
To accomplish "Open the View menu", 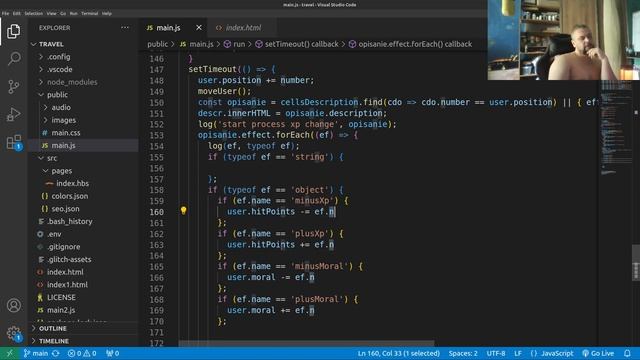I will 51,13.
